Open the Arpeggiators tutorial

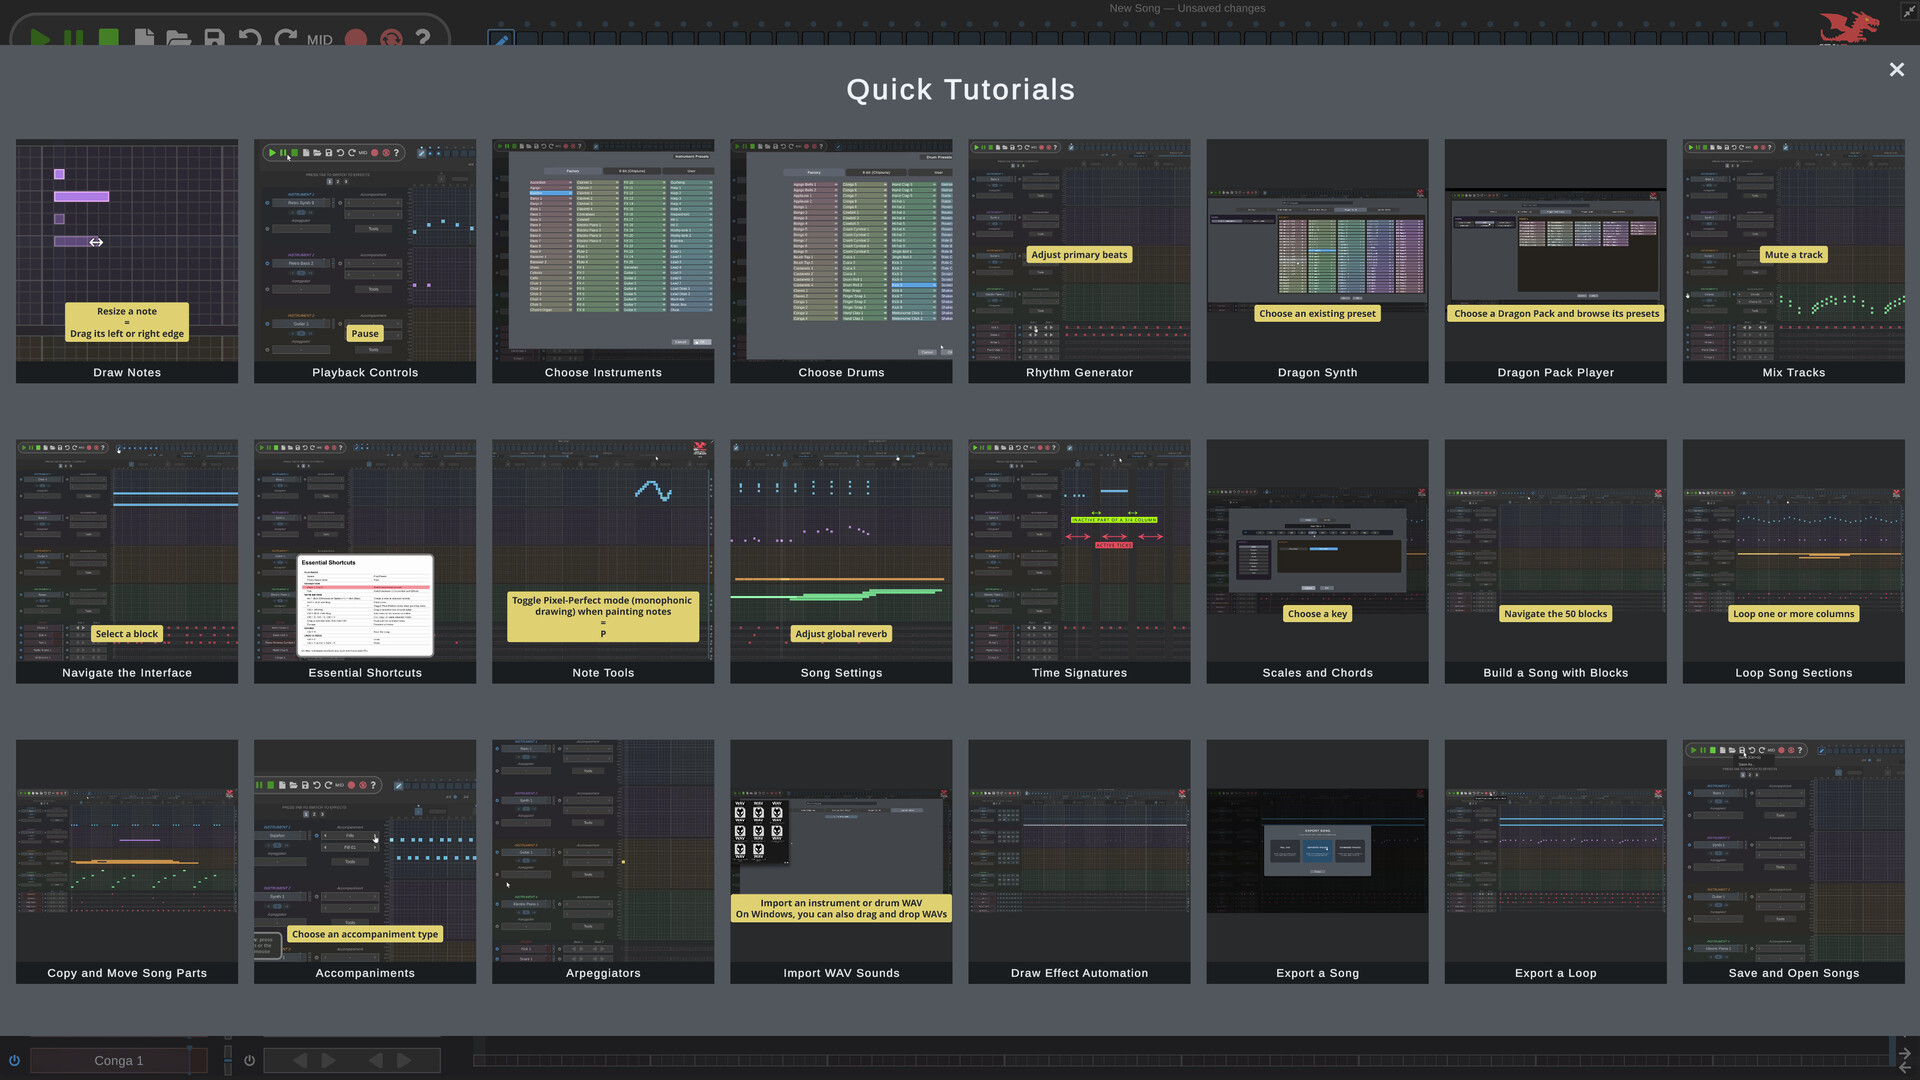[x=603, y=861]
